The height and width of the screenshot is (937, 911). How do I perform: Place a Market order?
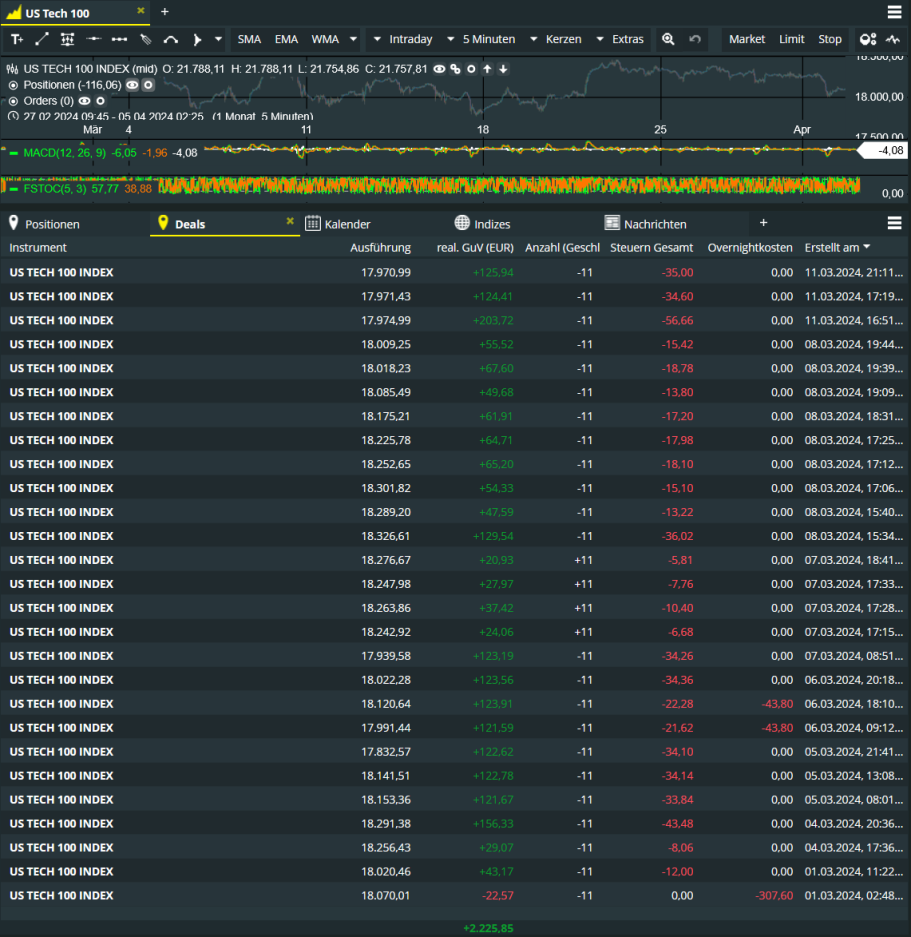tap(747, 39)
